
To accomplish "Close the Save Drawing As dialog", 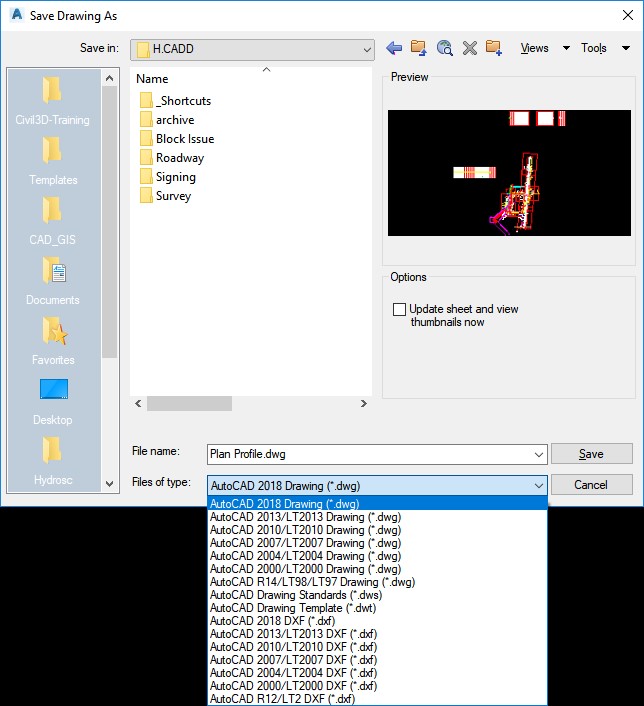I will (x=628, y=15).
